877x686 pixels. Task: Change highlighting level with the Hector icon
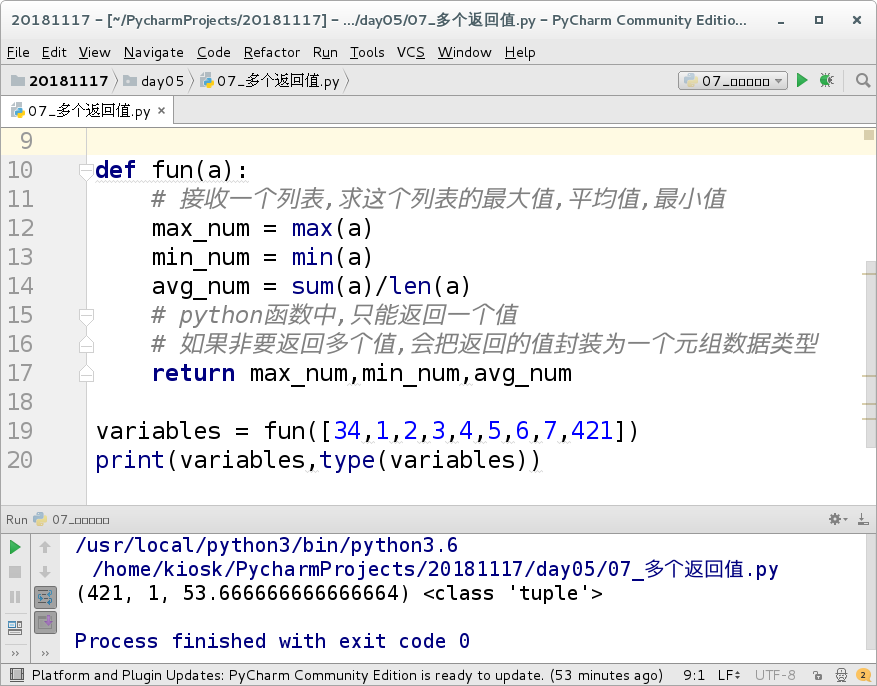pyautogui.click(x=840, y=674)
